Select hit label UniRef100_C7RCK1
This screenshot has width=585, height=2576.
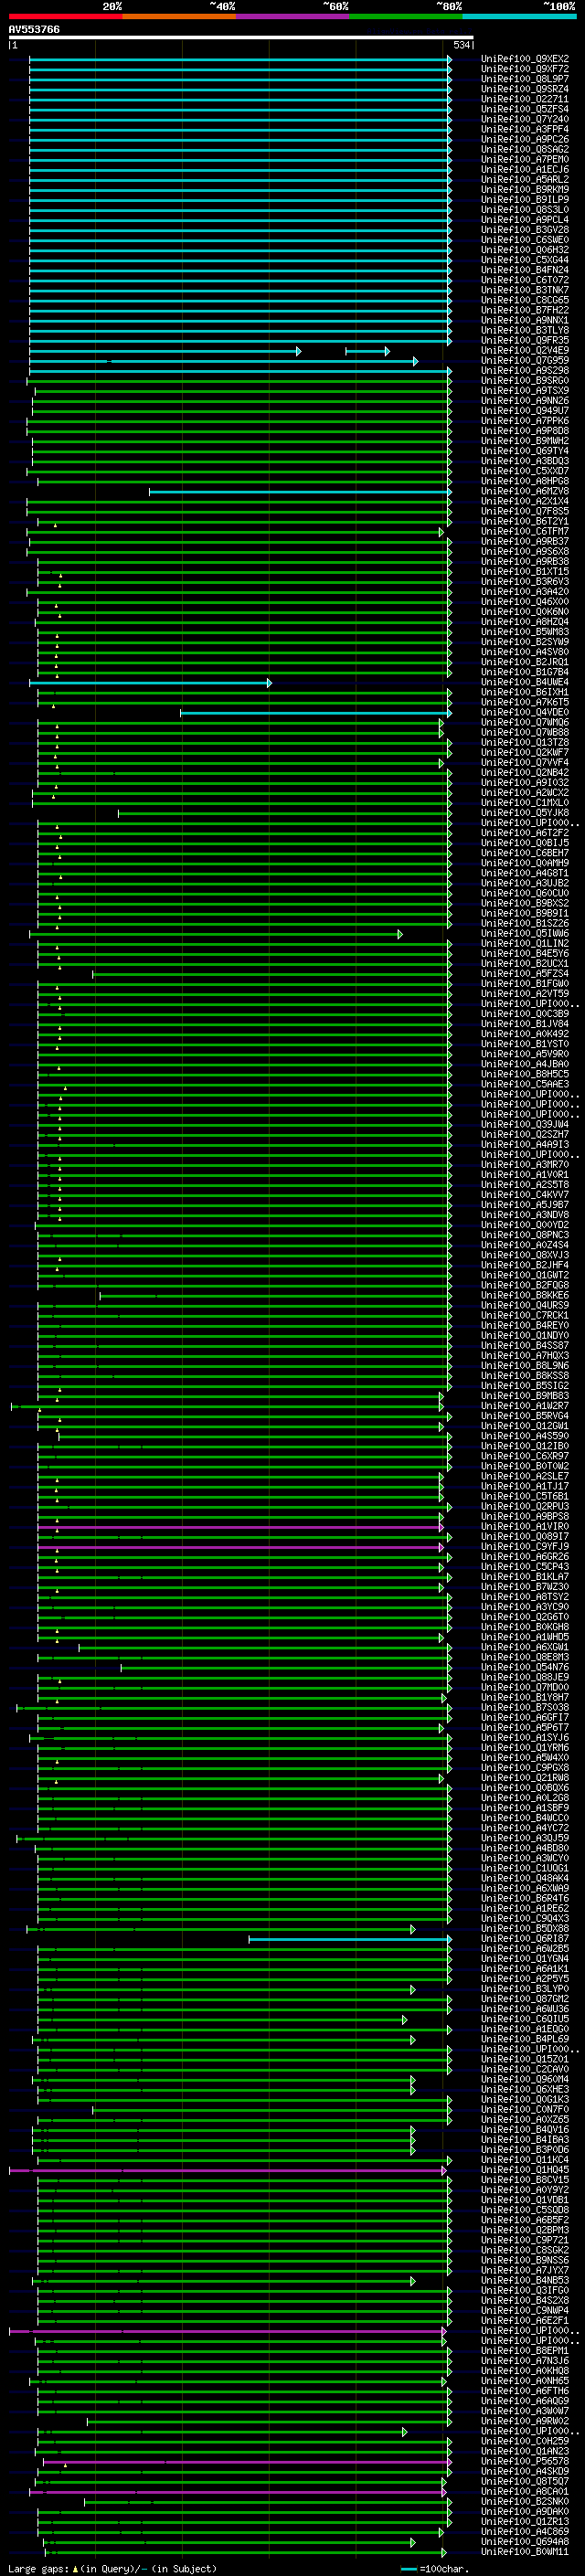click(525, 1316)
